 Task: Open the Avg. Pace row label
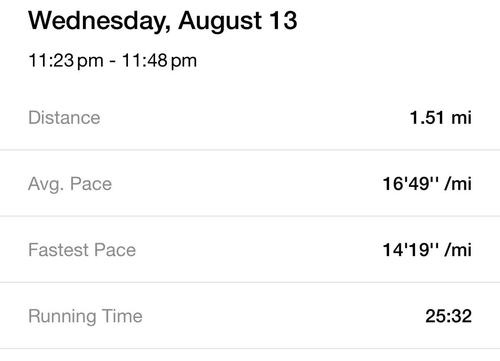point(70,184)
